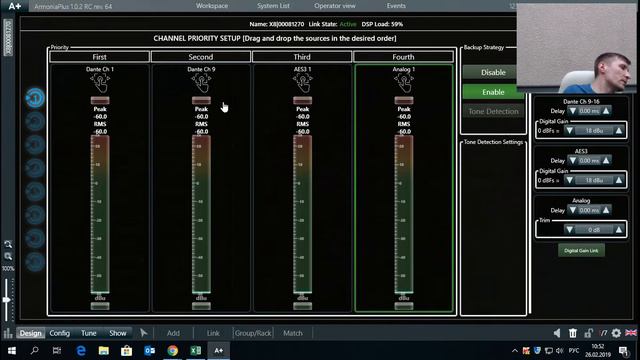Viewport: 640px width, 360px height.
Task: Click the Analog 1 level meter
Action: [404, 215]
